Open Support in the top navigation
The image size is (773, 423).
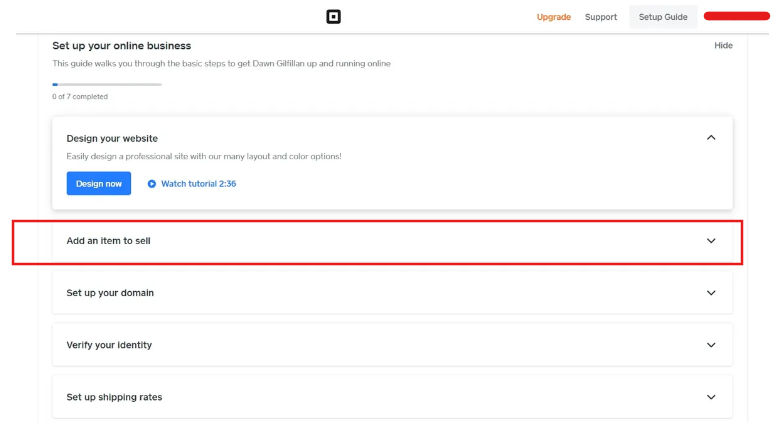(x=601, y=17)
